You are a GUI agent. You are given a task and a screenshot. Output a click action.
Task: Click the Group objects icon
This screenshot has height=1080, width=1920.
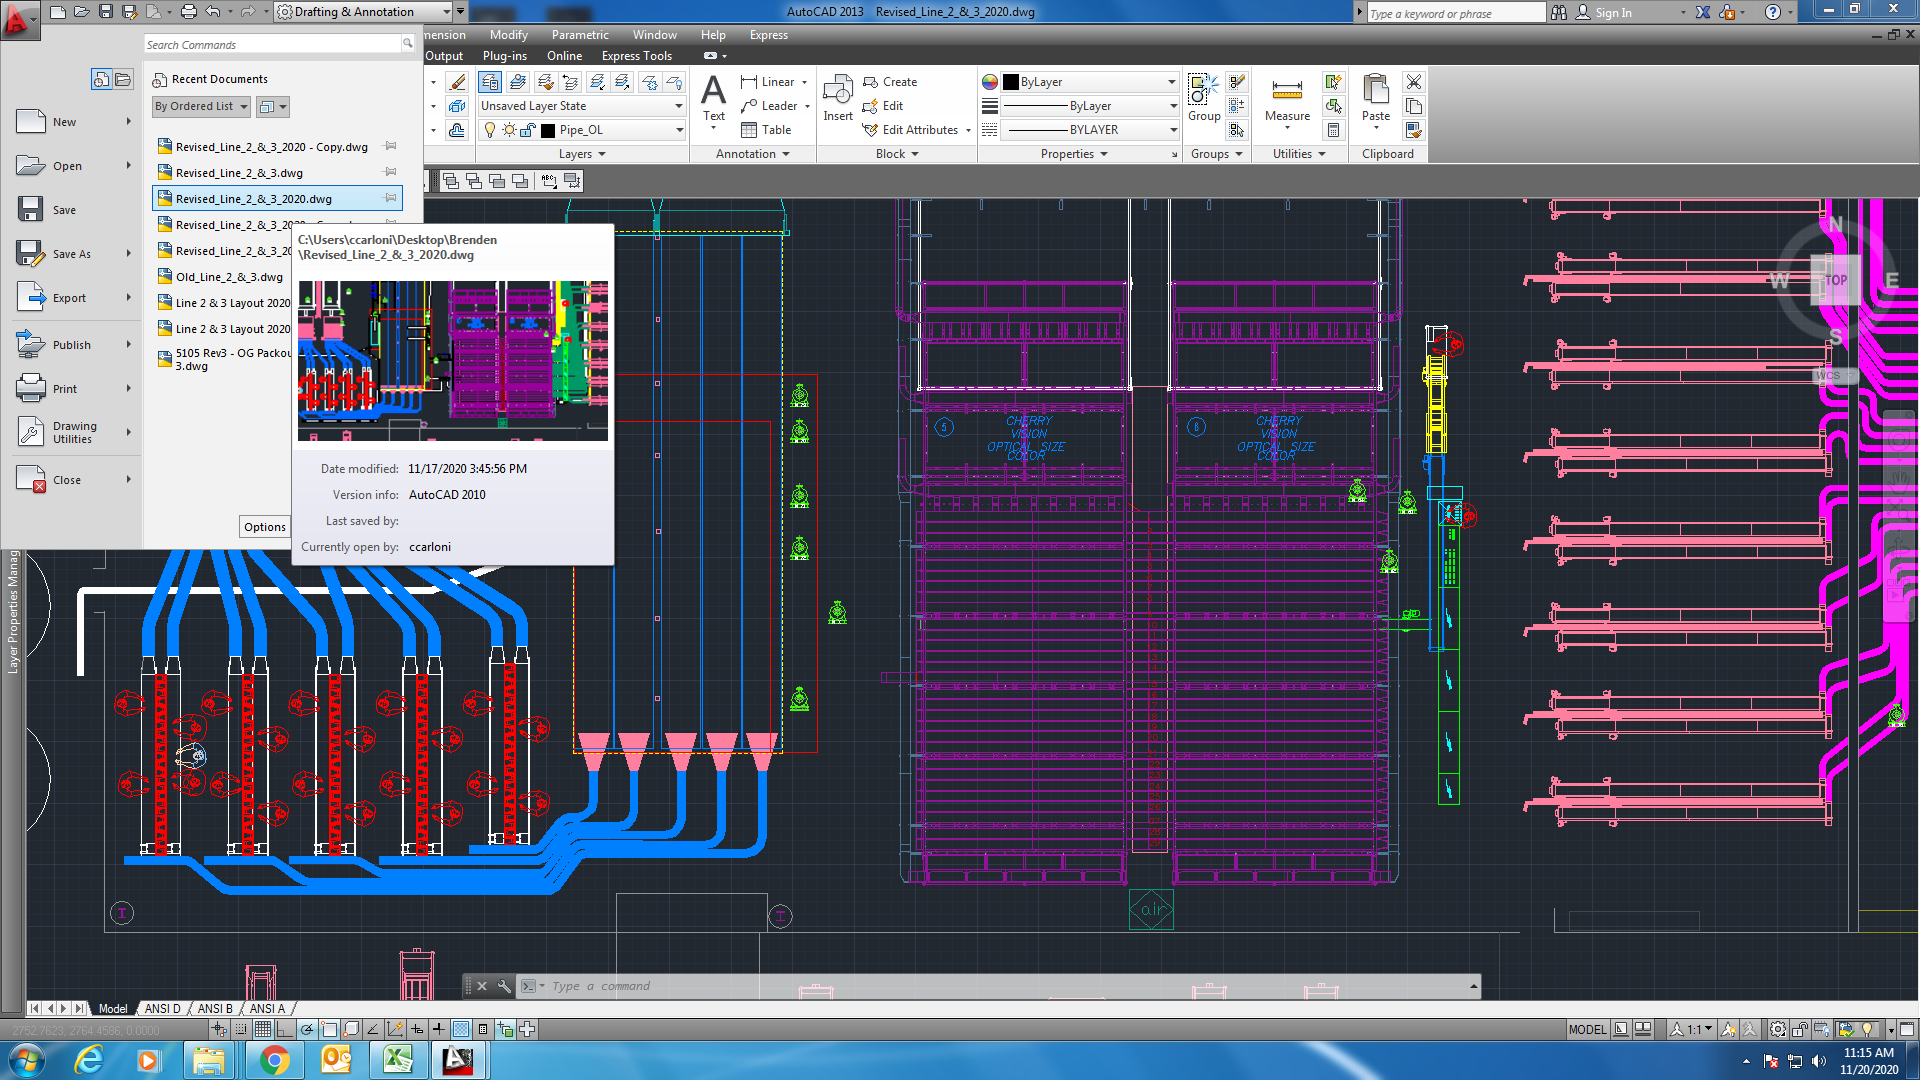click(1203, 98)
